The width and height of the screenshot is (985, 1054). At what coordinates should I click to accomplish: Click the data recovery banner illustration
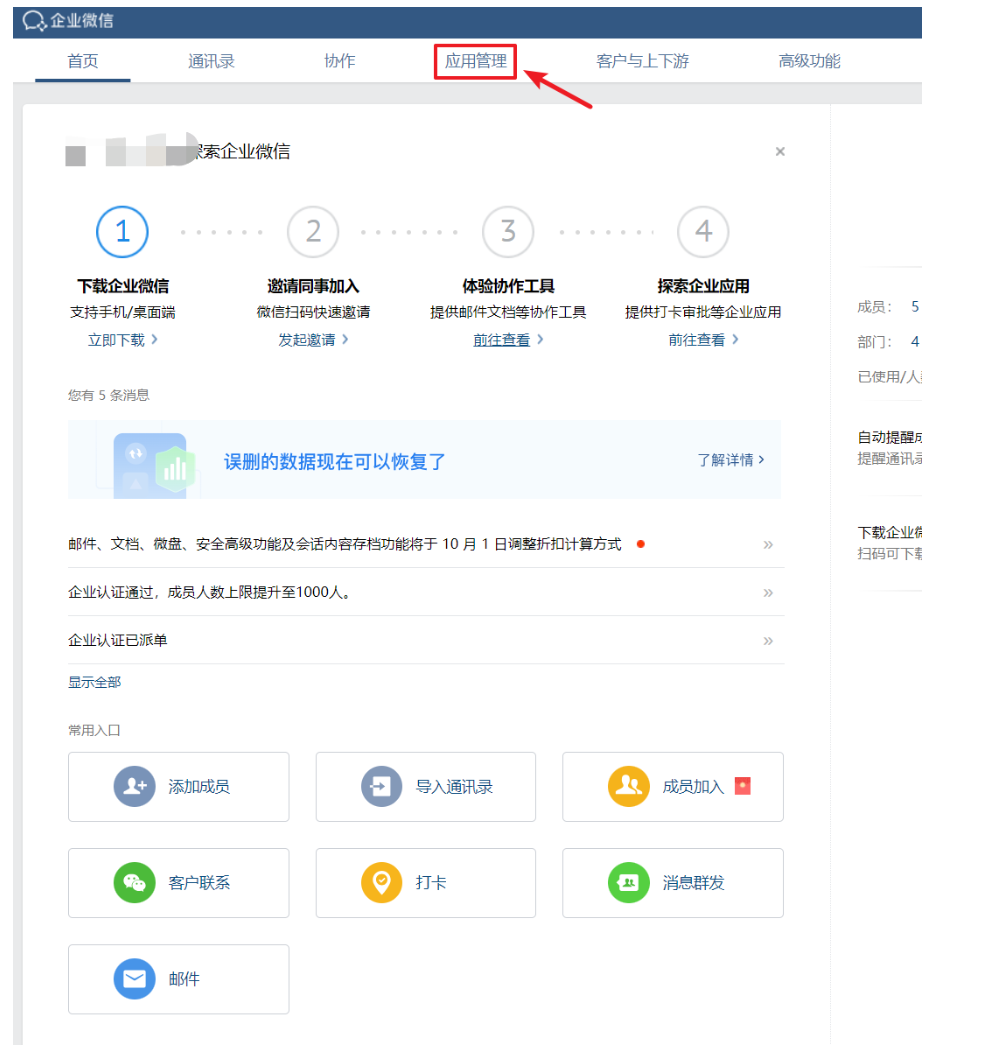155,465
